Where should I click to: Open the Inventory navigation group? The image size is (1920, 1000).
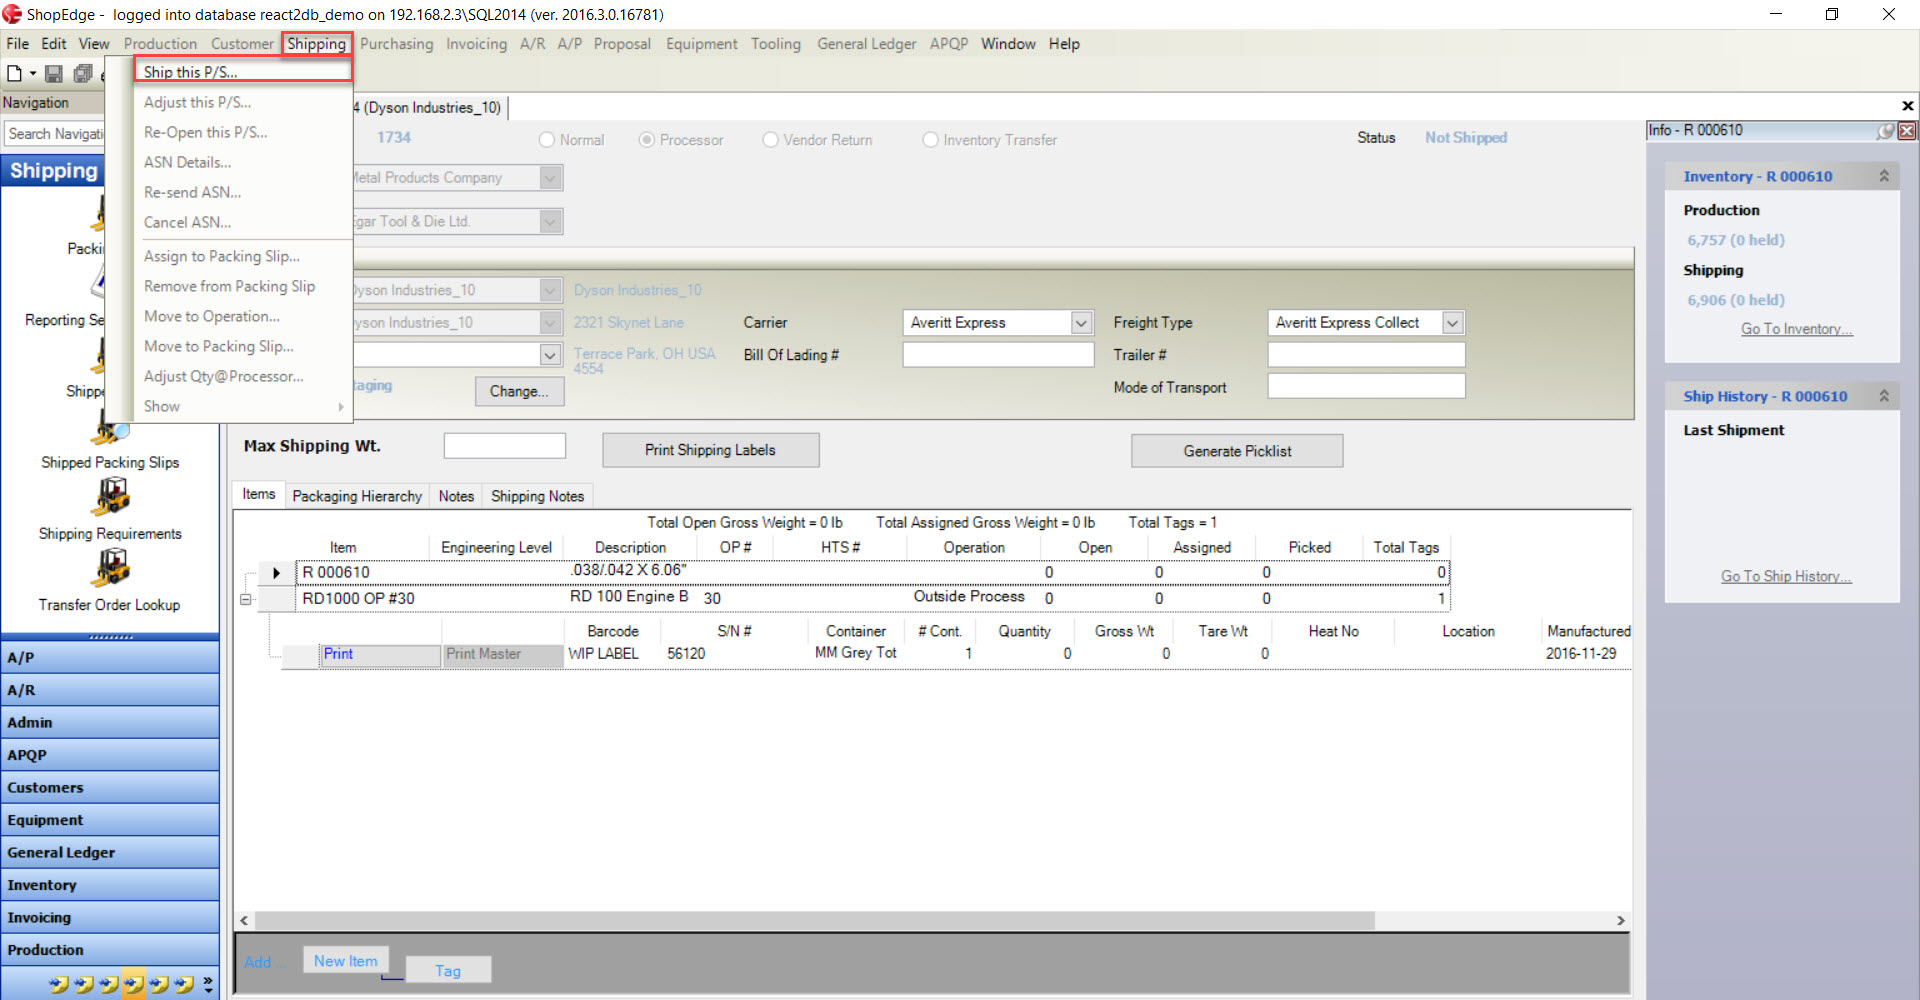tap(110, 885)
